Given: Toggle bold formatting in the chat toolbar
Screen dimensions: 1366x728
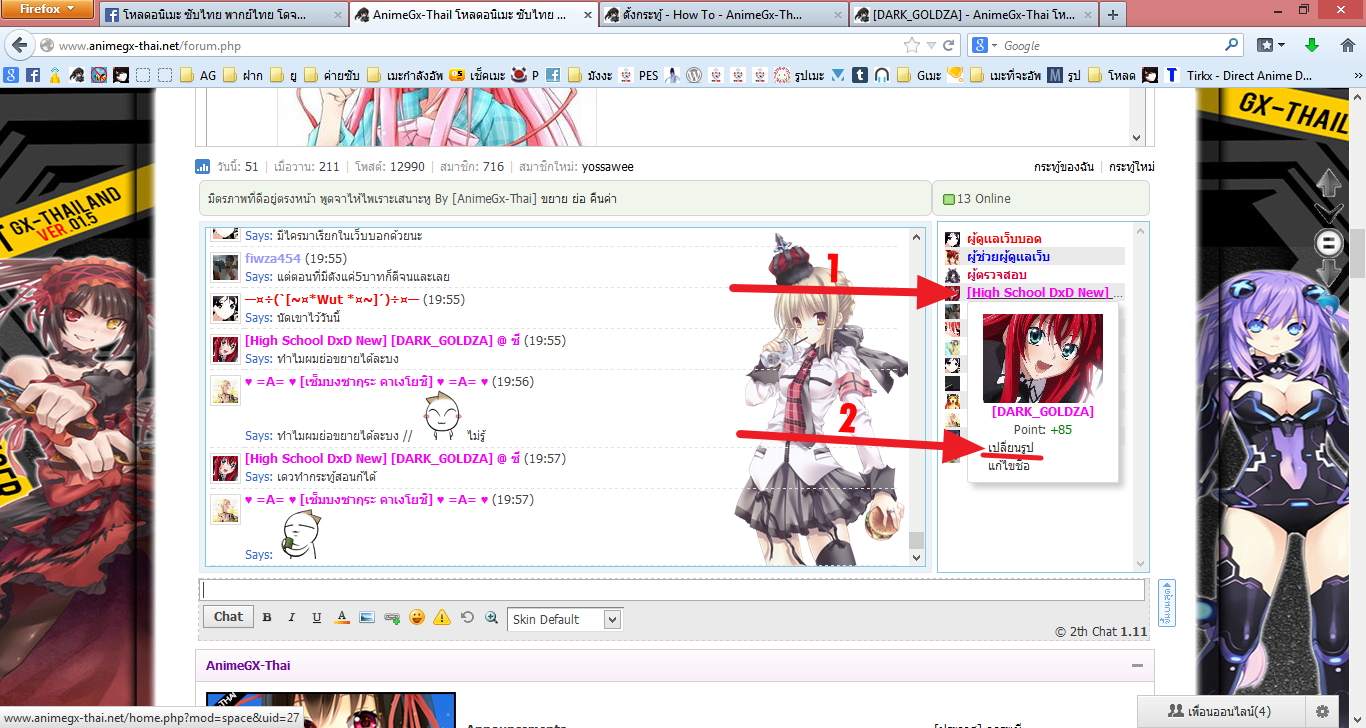Looking at the screenshot, I should tap(267, 618).
